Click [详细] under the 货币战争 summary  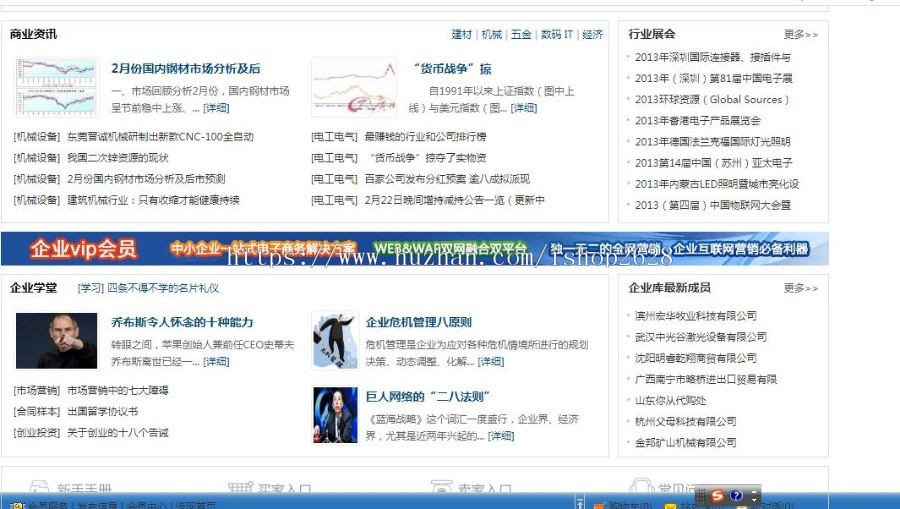tap(523, 108)
